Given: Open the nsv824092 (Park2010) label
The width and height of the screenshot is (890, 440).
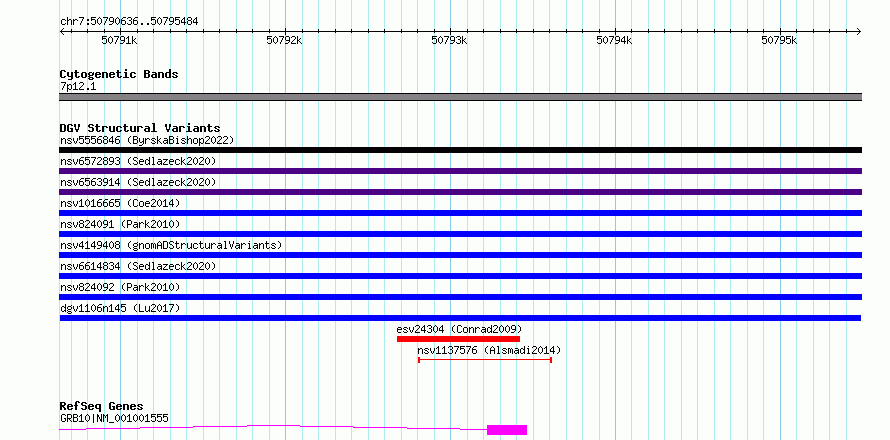Looking at the screenshot, I should [x=120, y=287].
